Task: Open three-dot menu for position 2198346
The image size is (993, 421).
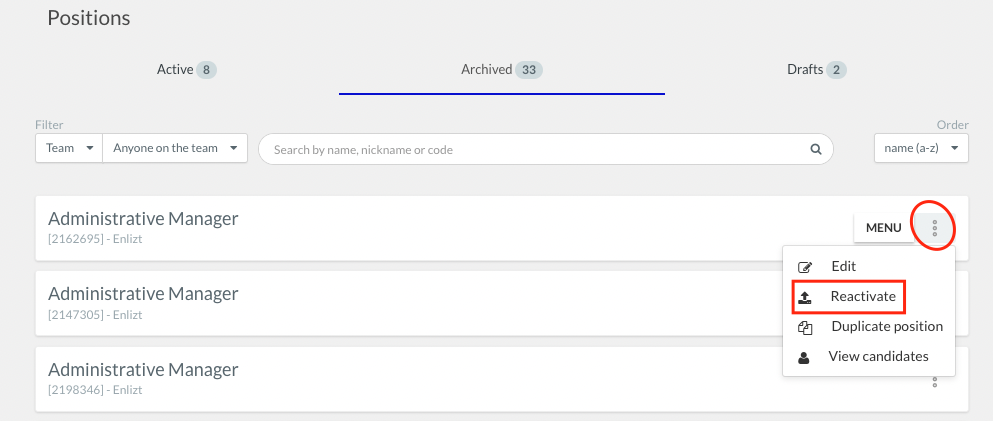Action: click(934, 382)
